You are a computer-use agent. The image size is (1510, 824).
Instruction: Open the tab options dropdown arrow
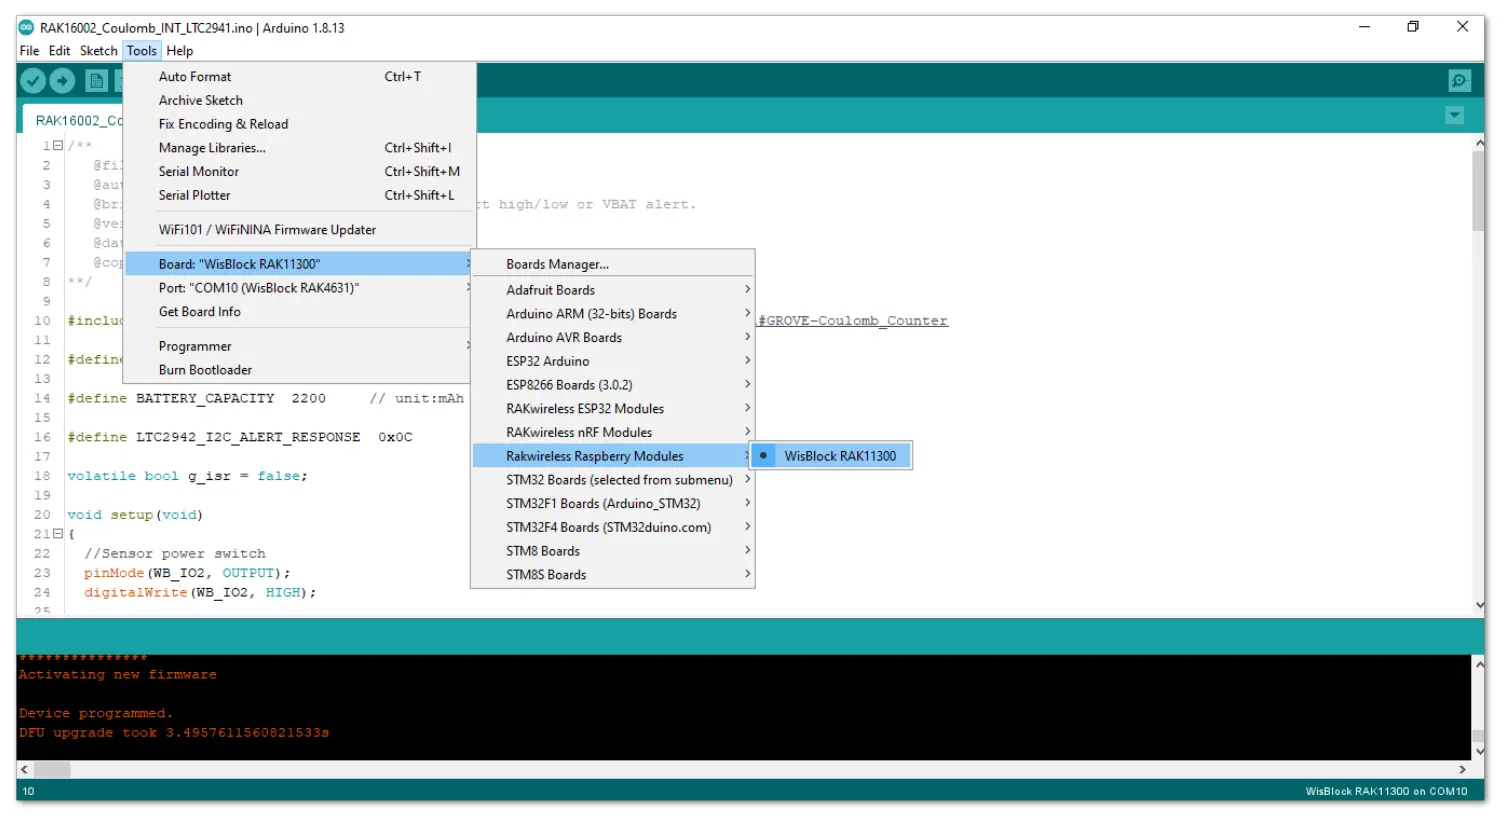click(x=1455, y=116)
